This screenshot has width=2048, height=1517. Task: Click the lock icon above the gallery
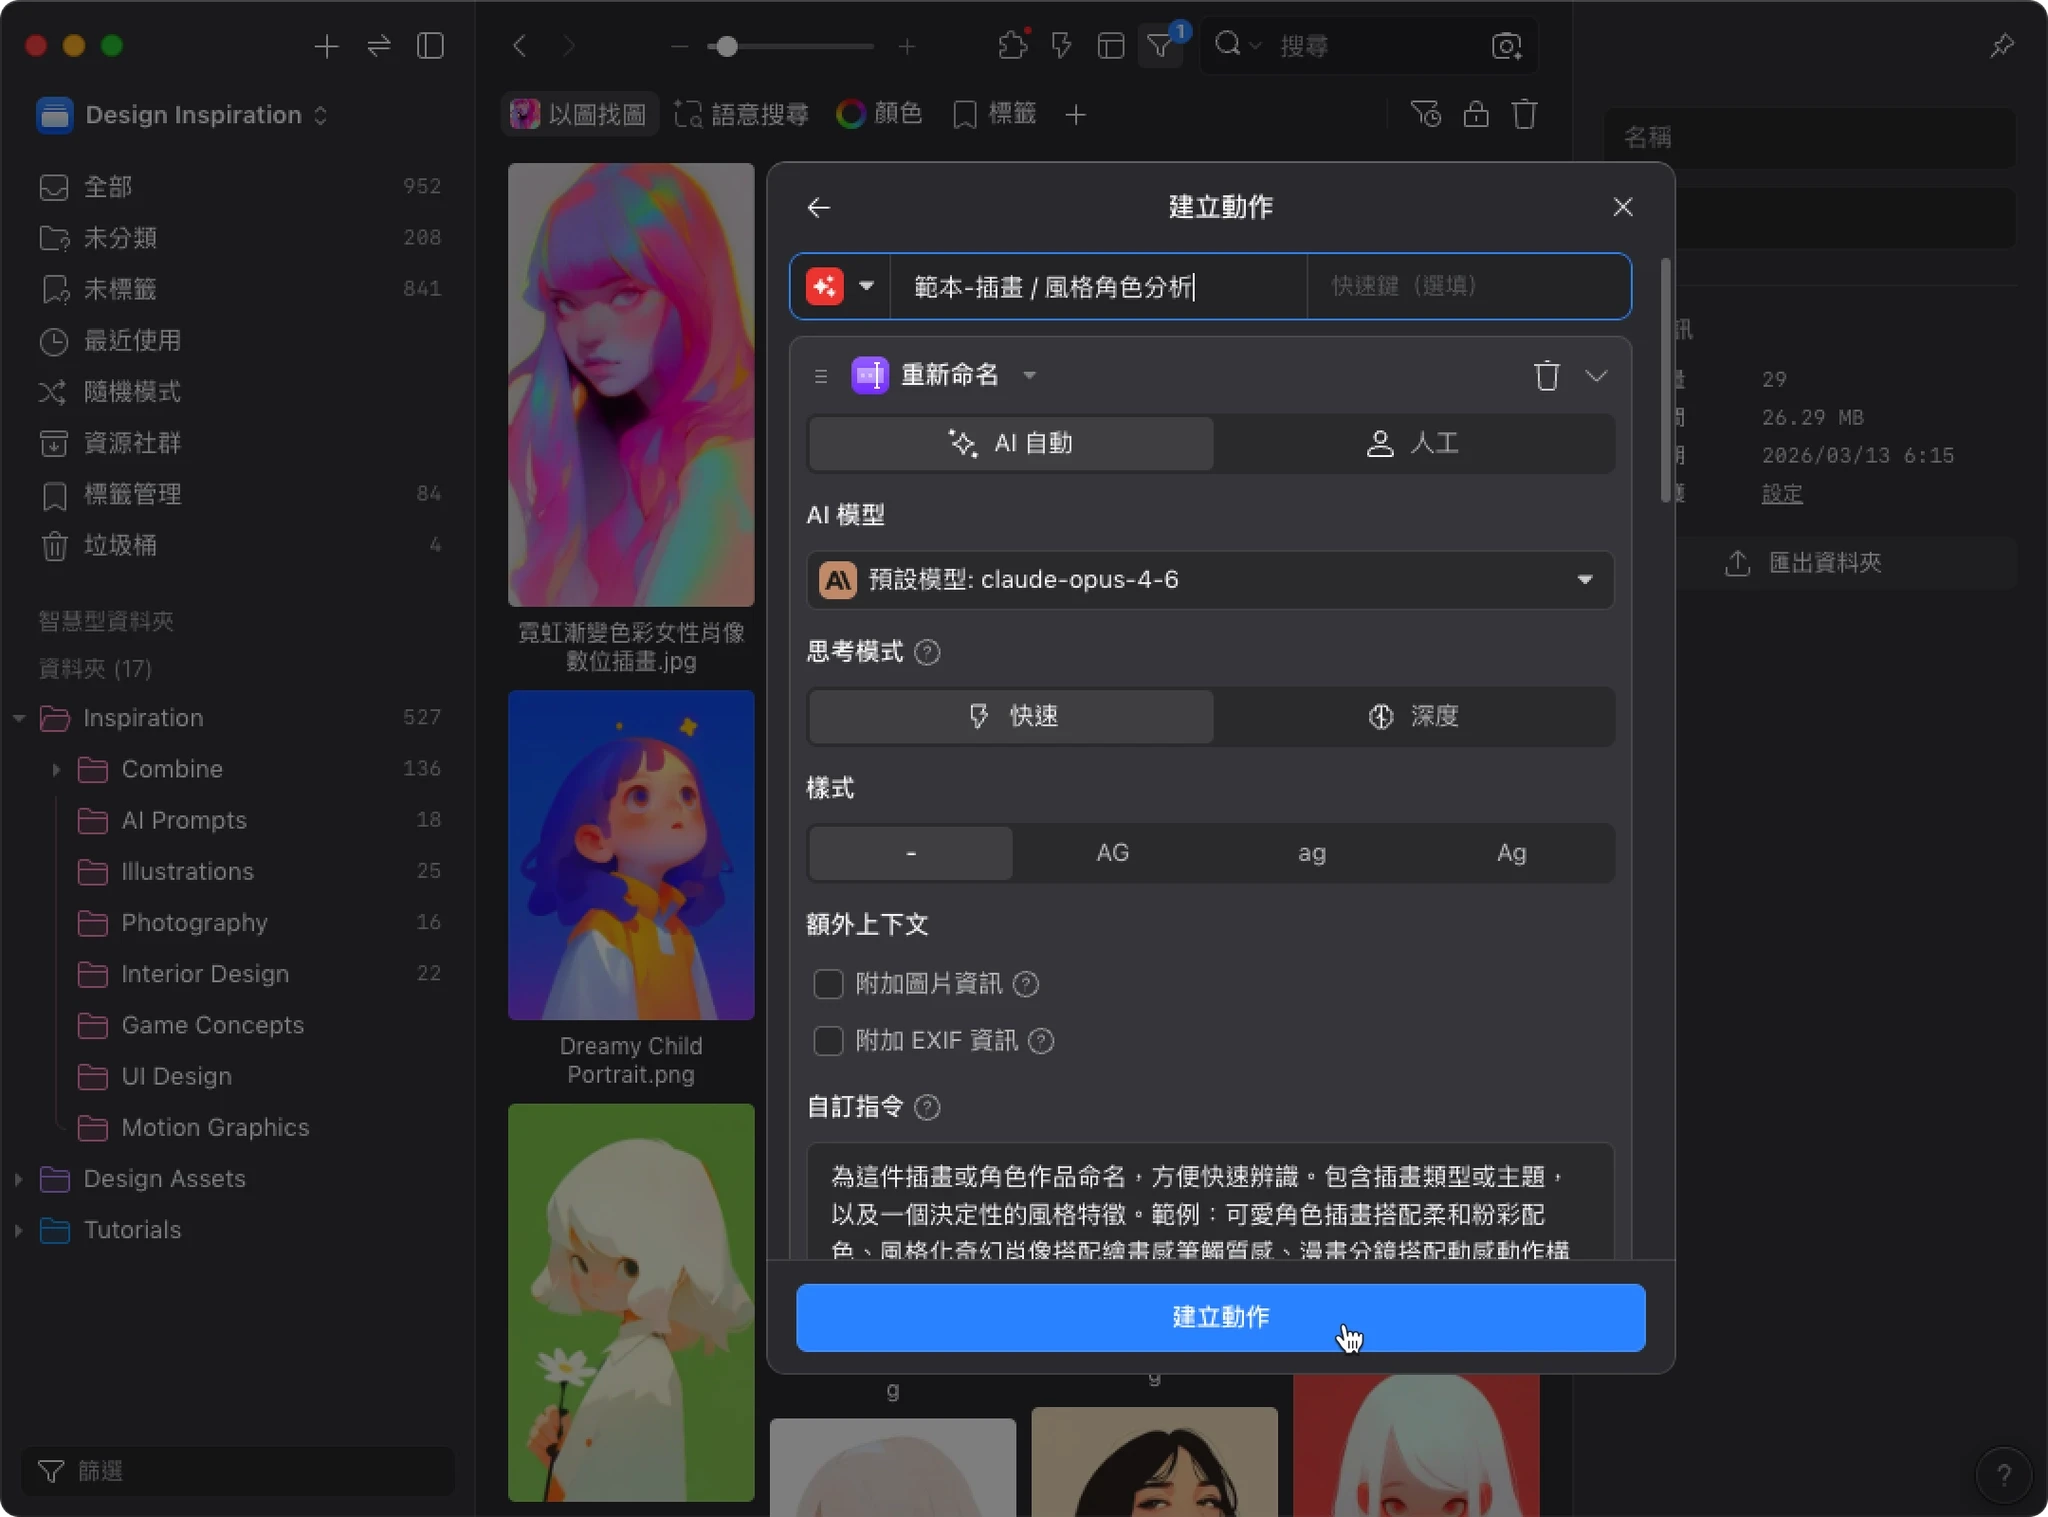pos(1476,114)
